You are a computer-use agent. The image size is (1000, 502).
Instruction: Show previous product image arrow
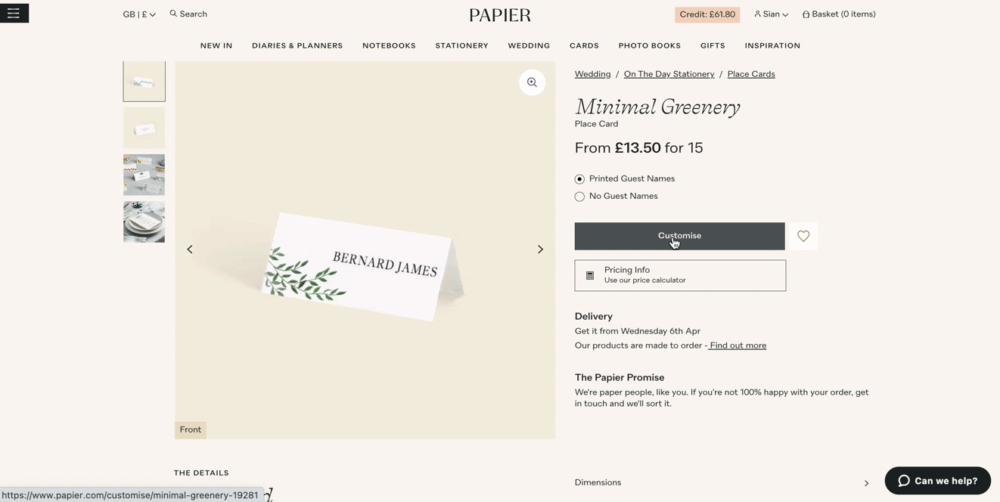[x=189, y=249]
